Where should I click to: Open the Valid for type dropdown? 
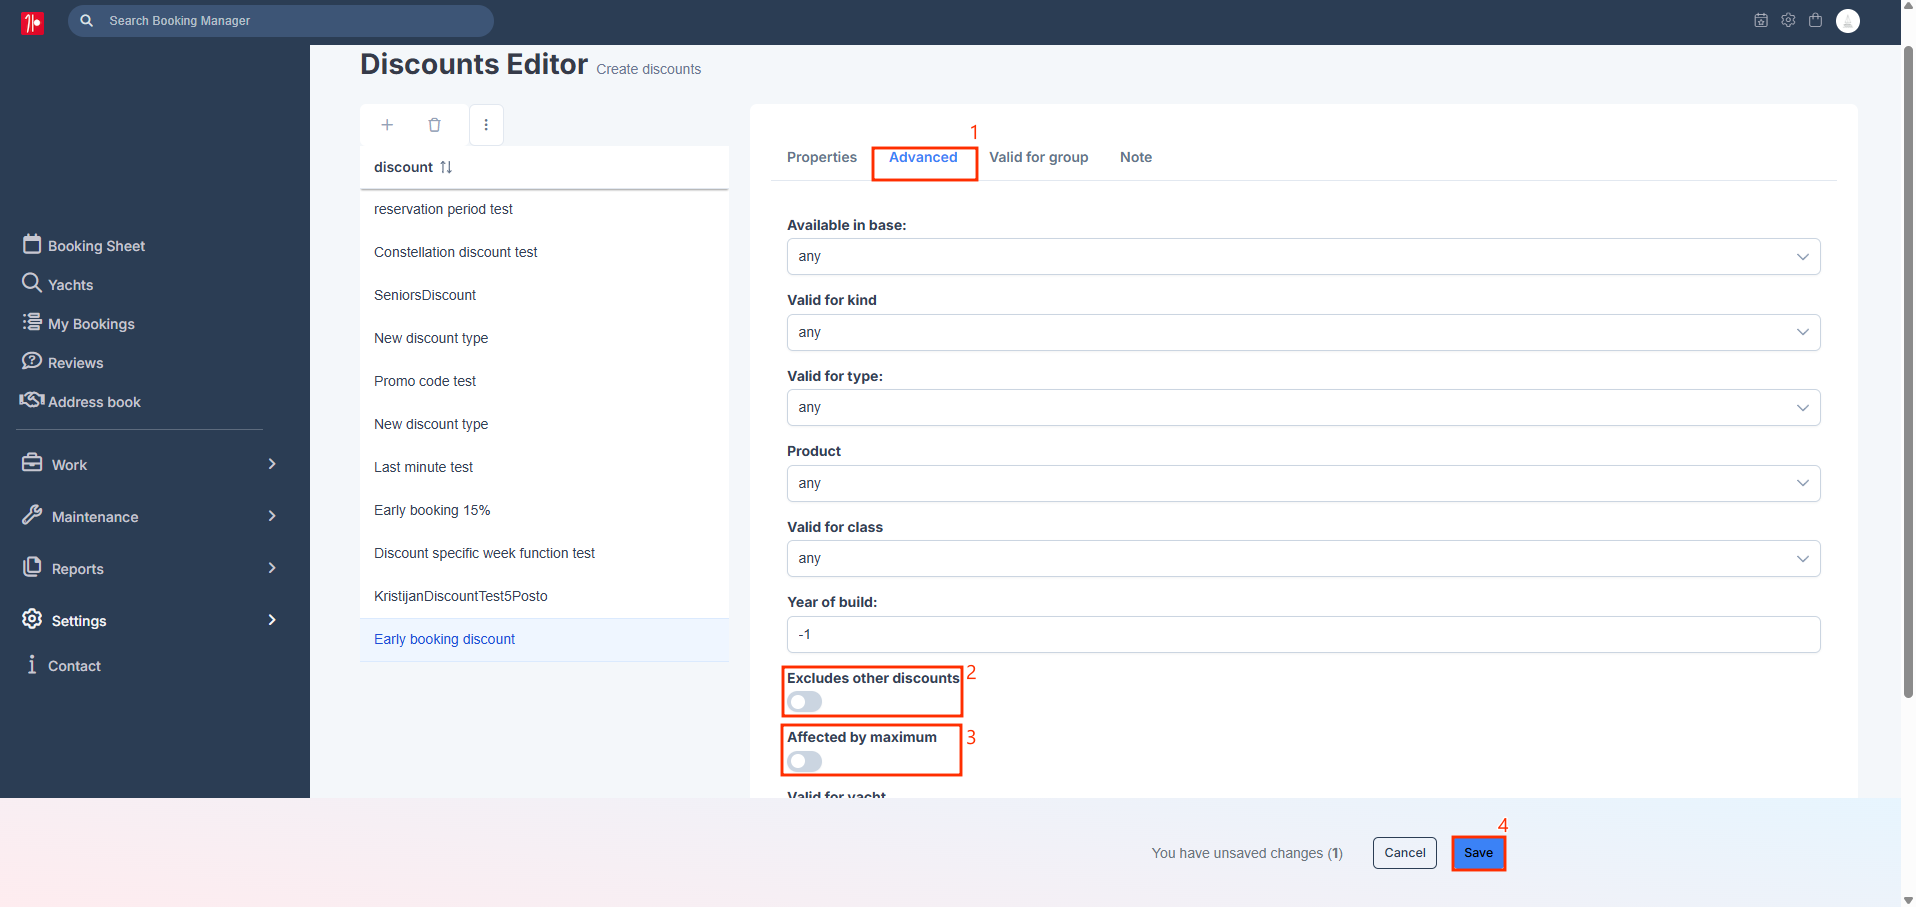tap(1303, 408)
